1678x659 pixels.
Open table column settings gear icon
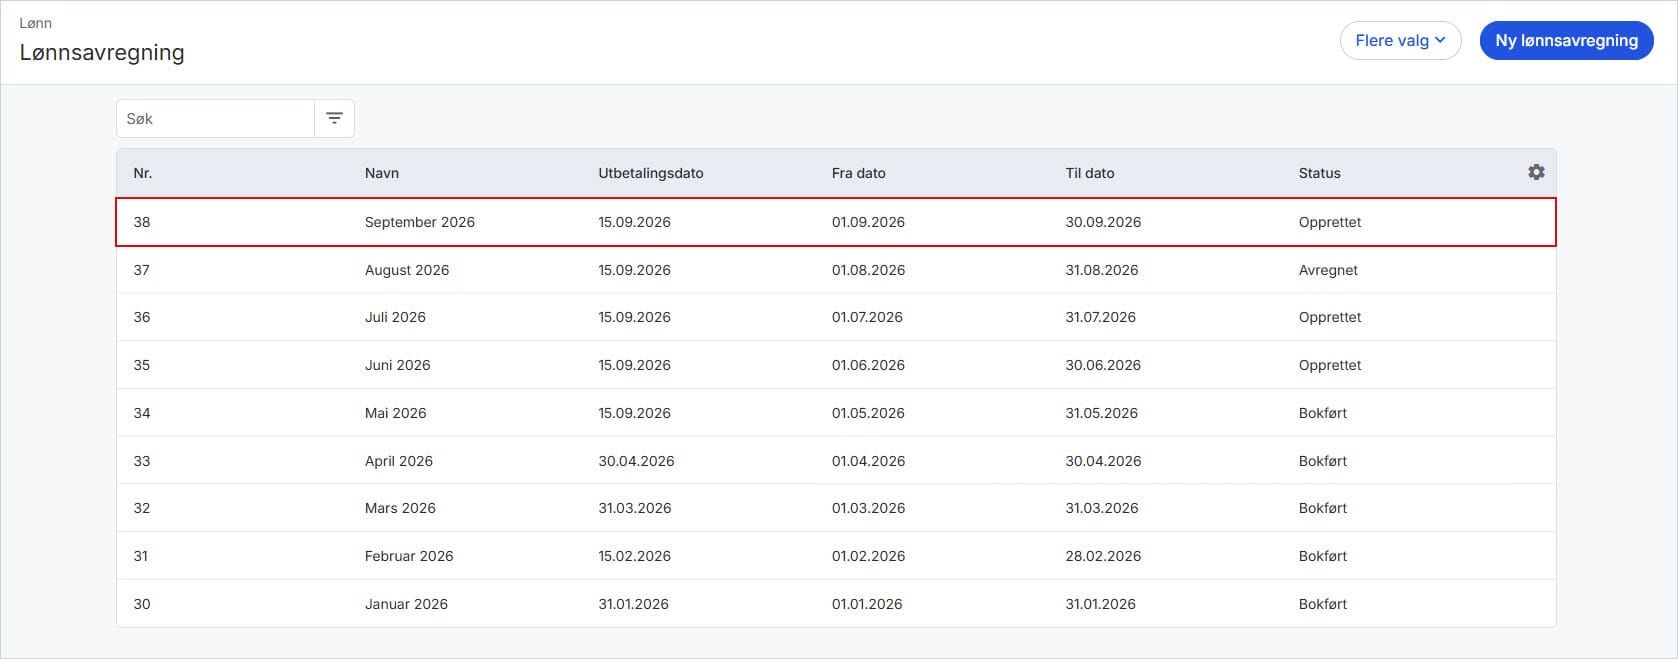pyautogui.click(x=1536, y=172)
